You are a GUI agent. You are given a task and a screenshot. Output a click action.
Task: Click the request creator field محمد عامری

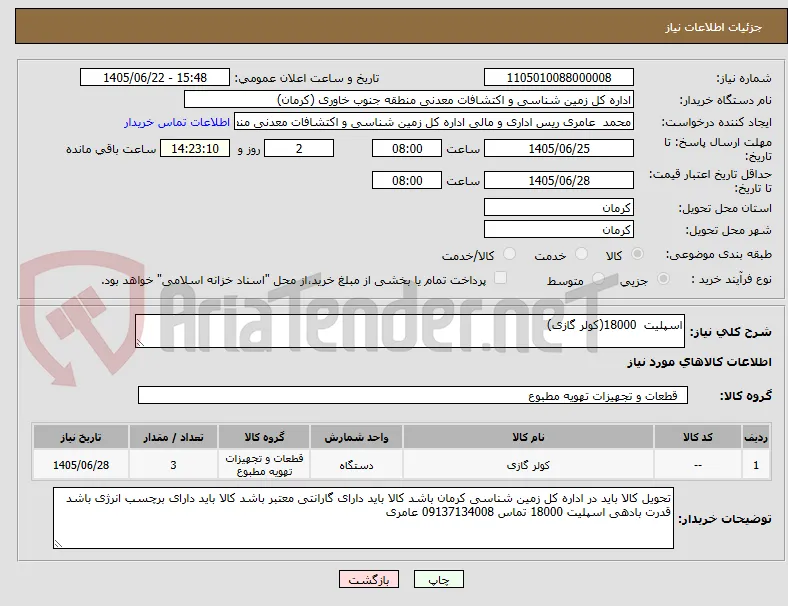click(434, 122)
